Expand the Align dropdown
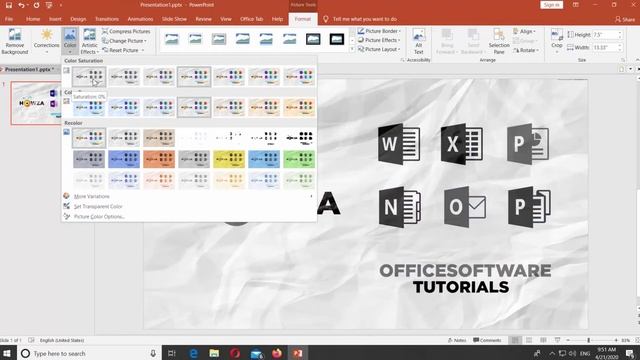Viewport: 640px width, 360px height. click(x=525, y=31)
